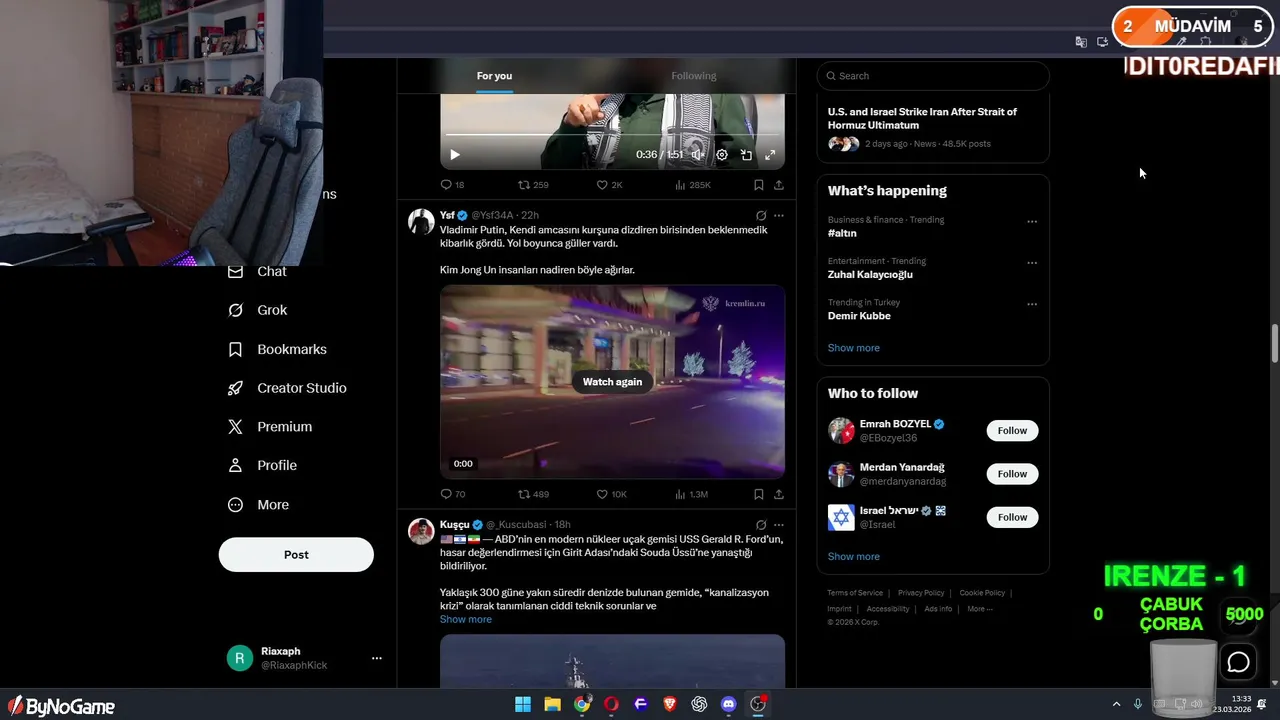1280x720 pixels.
Task: Open more options for Demir Kubbe trend
Action: click(x=1032, y=304)
